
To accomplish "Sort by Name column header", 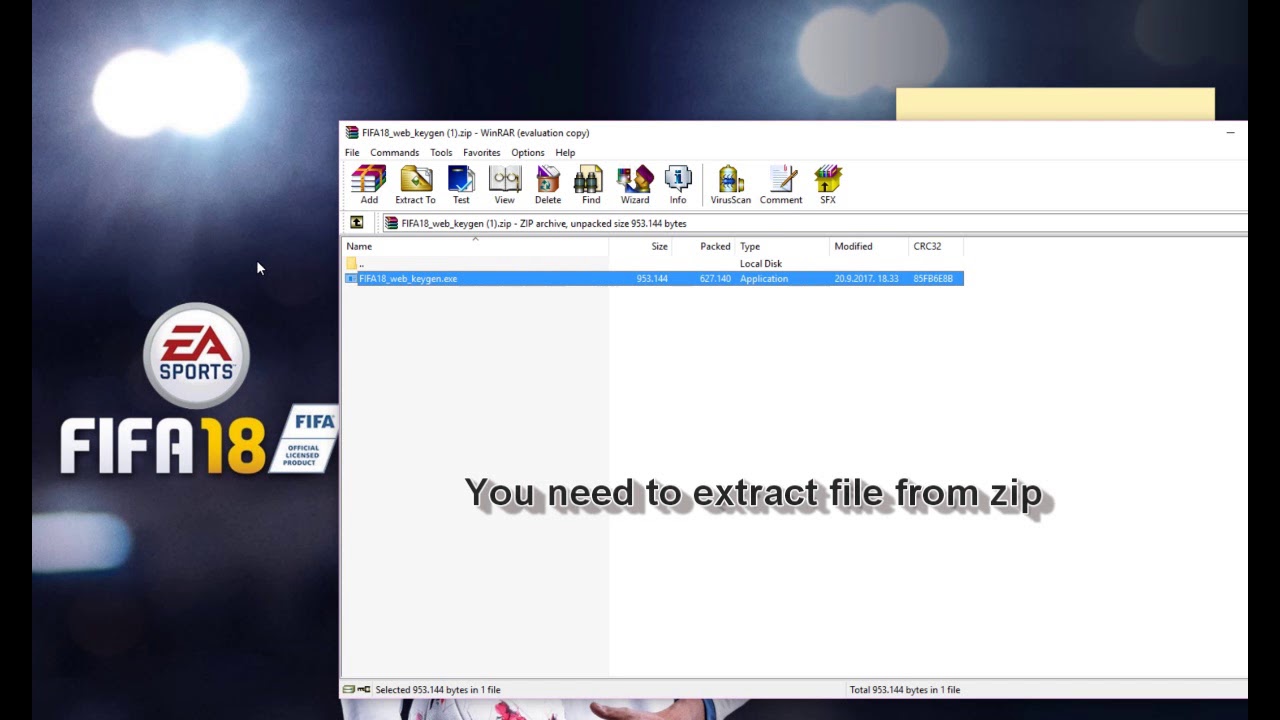I will (x=475, y=246).
